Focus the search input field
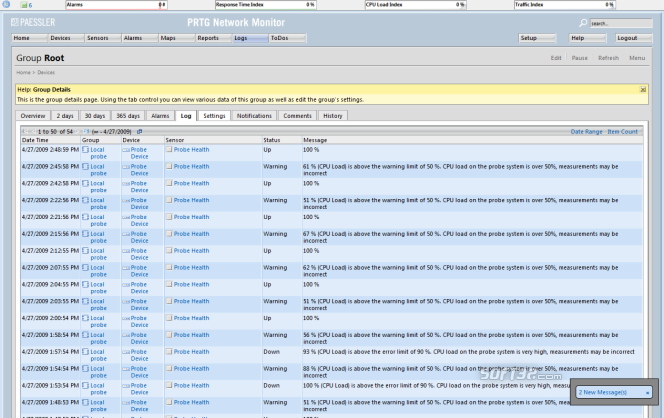 [621, 23]
